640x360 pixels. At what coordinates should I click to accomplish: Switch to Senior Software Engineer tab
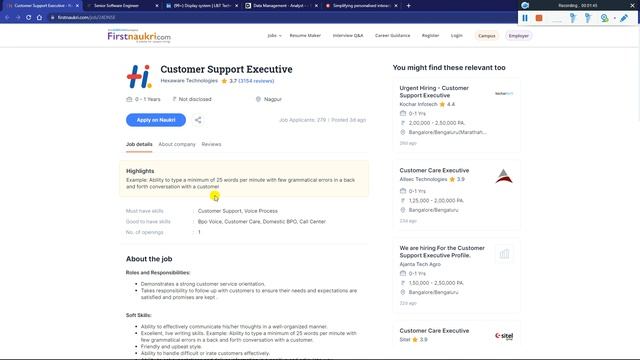pos(122,6)
